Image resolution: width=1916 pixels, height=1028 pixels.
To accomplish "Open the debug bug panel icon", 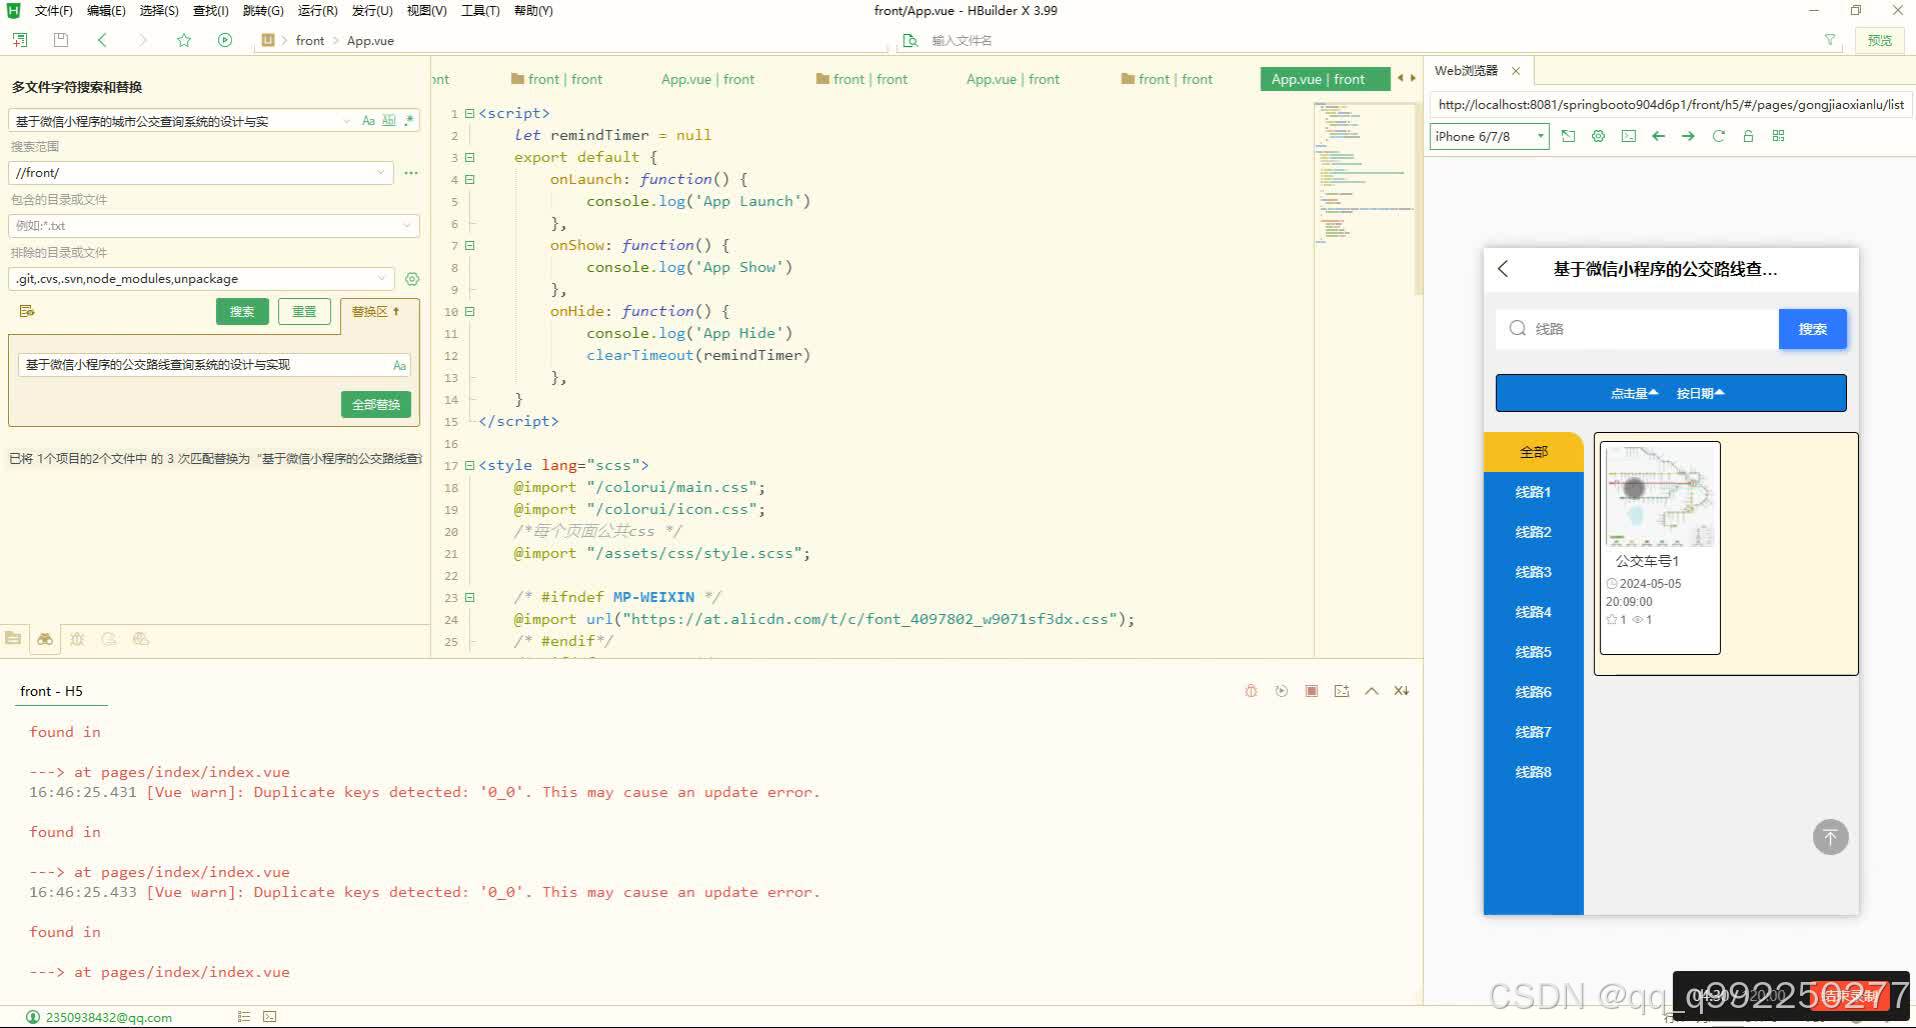I will point(77,638).
